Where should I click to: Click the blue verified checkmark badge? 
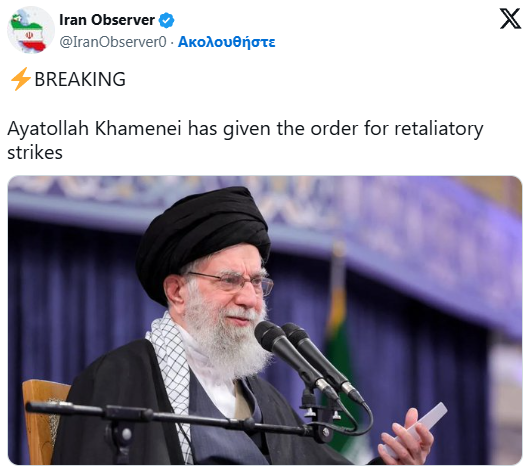[167, 20]
